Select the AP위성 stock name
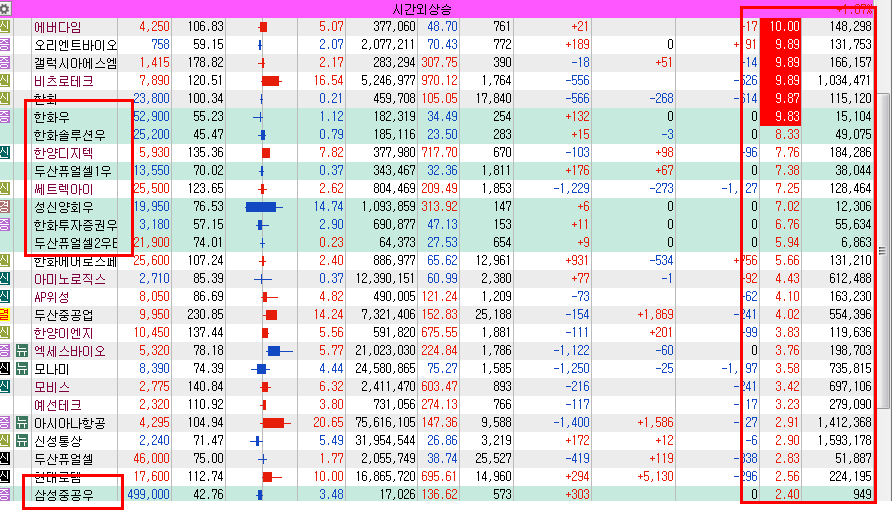 [51, 297]
